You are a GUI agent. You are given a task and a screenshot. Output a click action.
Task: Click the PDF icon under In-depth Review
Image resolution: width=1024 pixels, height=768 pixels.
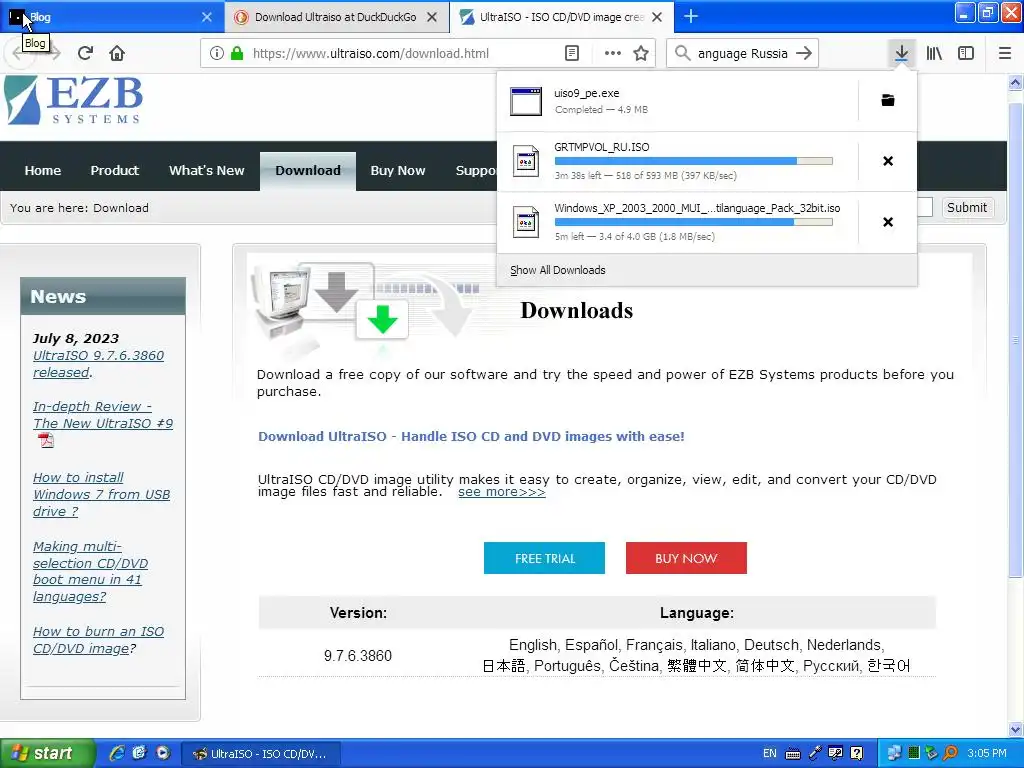point(46,441)
